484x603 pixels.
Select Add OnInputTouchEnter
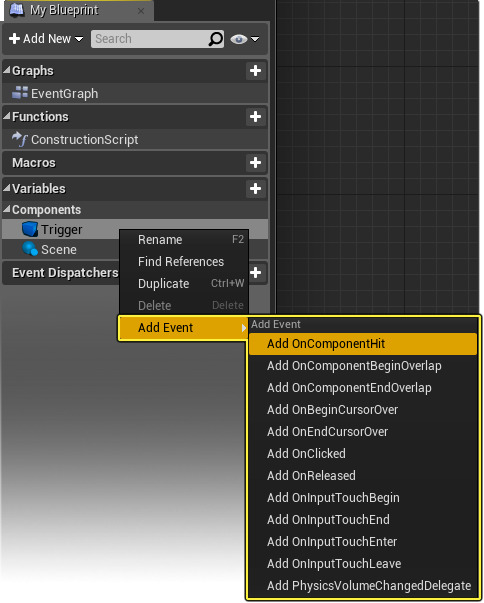(363, 541)
